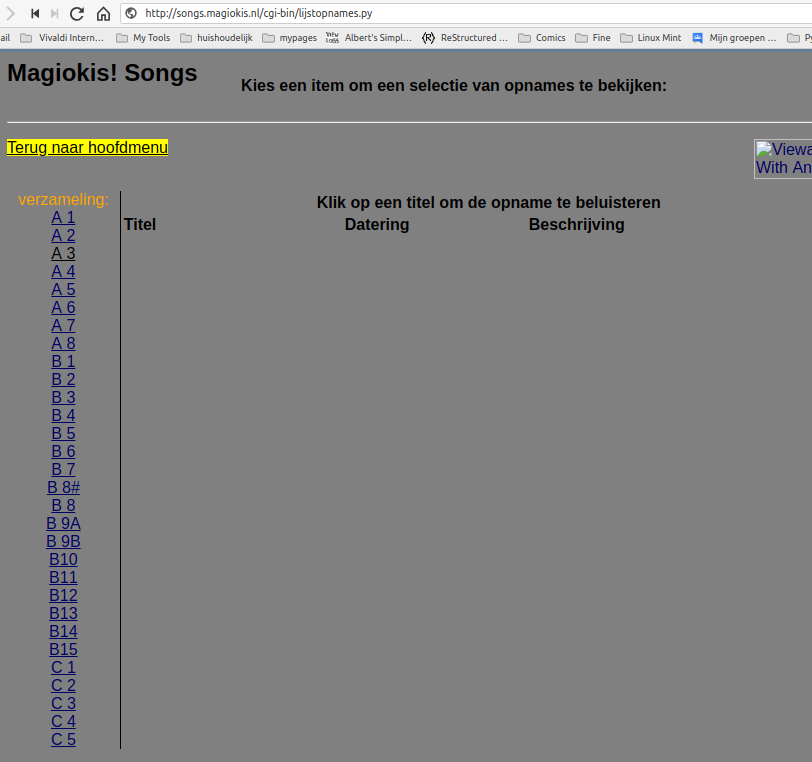
Task: Click the broken Viewable With Any image link
Action: point(783,159)
